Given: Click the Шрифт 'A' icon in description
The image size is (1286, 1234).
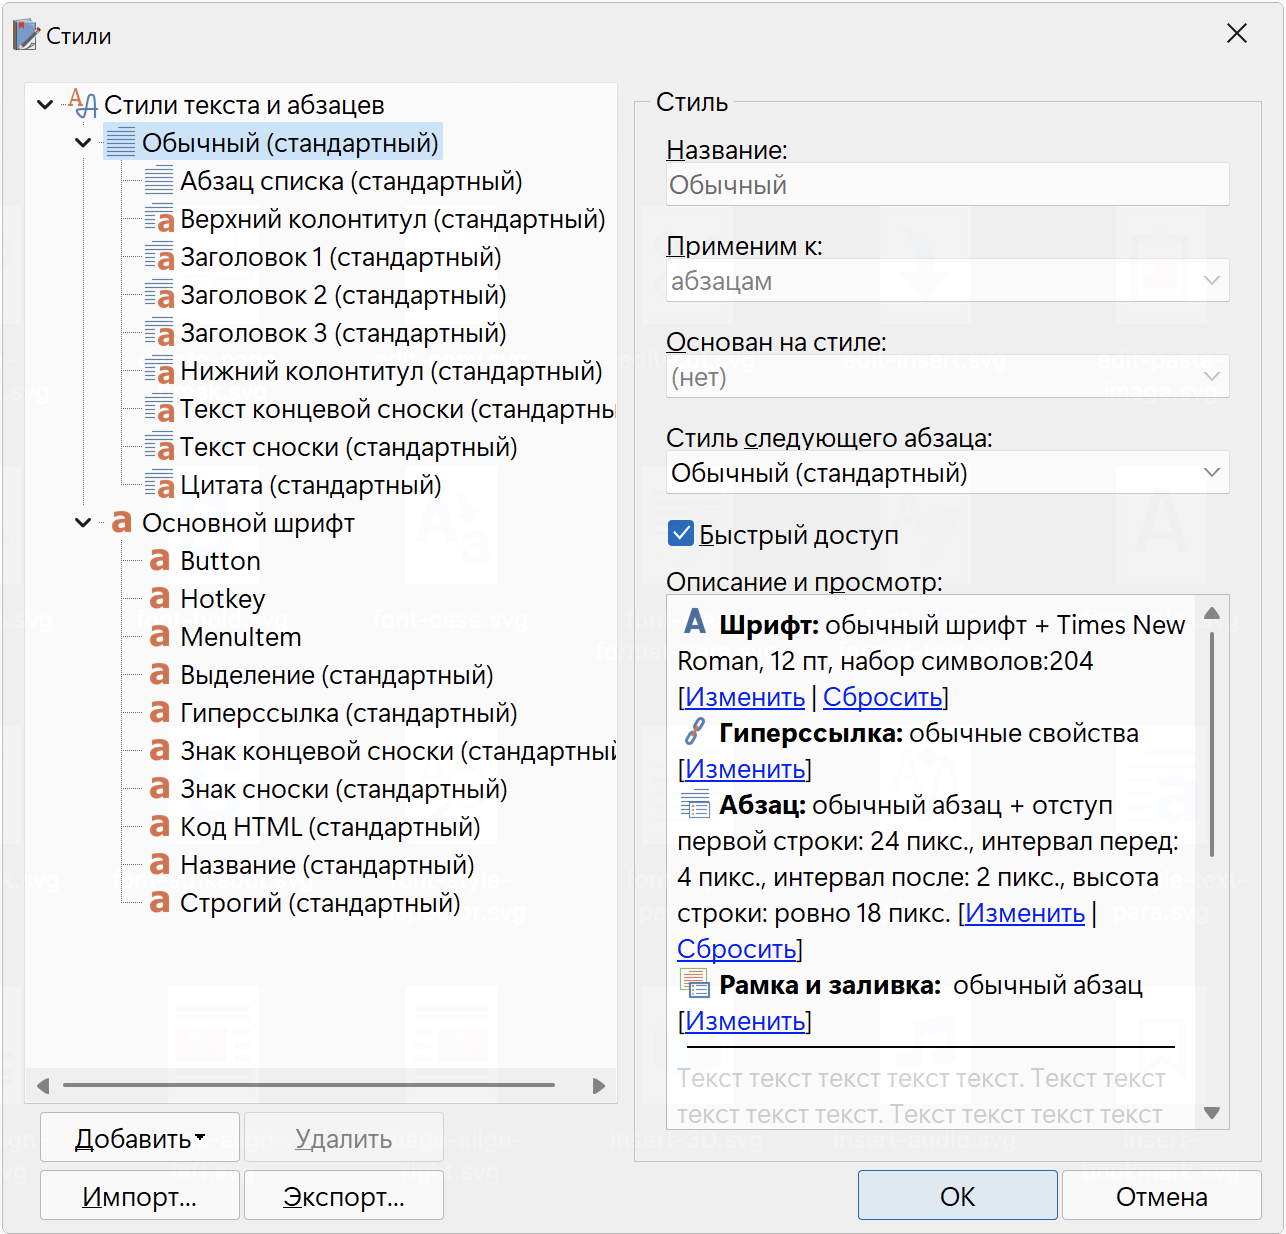Looking at the screenshot, I should [695, 623].
